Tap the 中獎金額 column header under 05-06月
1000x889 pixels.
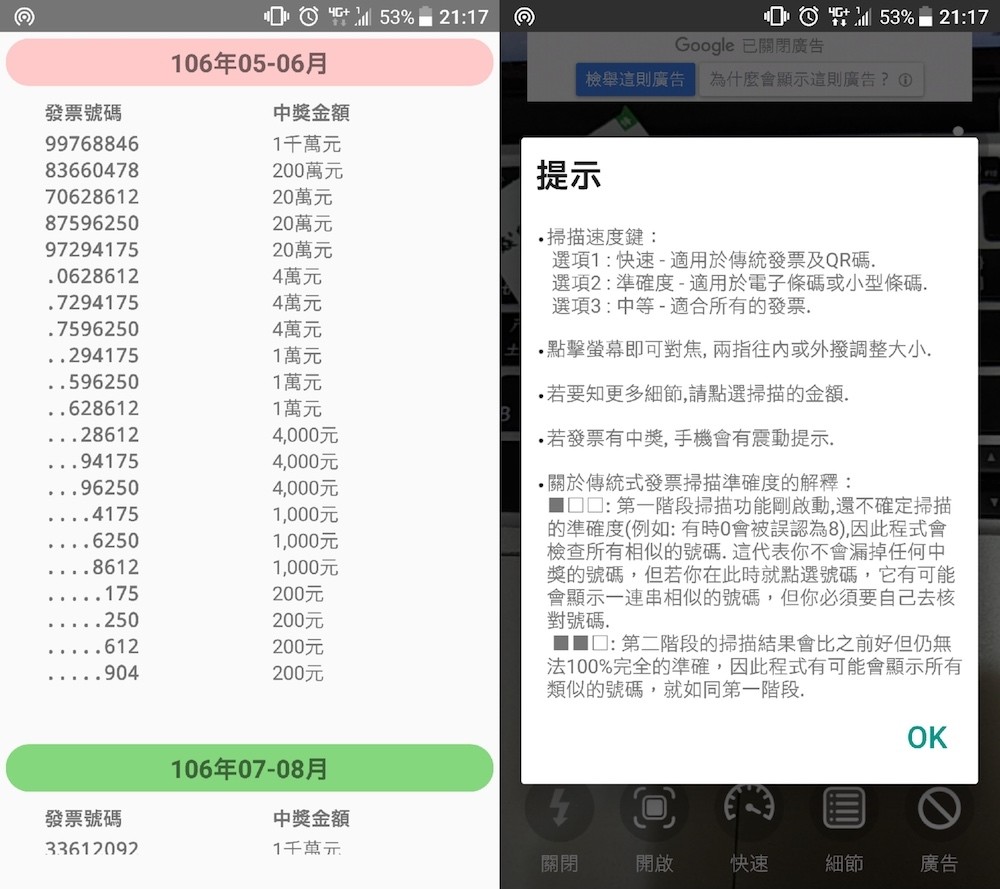[x=311, y=114]
